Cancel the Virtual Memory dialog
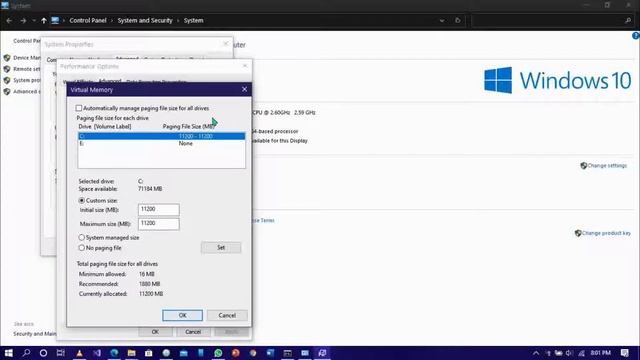Image resolution: width=640 pixels, height=360 pixels. pos(227,315)
